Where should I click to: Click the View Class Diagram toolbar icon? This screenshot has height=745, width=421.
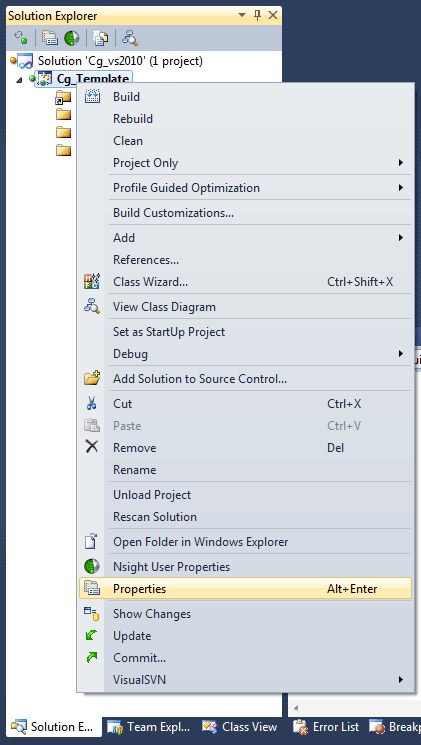click(x=130, y=38)
